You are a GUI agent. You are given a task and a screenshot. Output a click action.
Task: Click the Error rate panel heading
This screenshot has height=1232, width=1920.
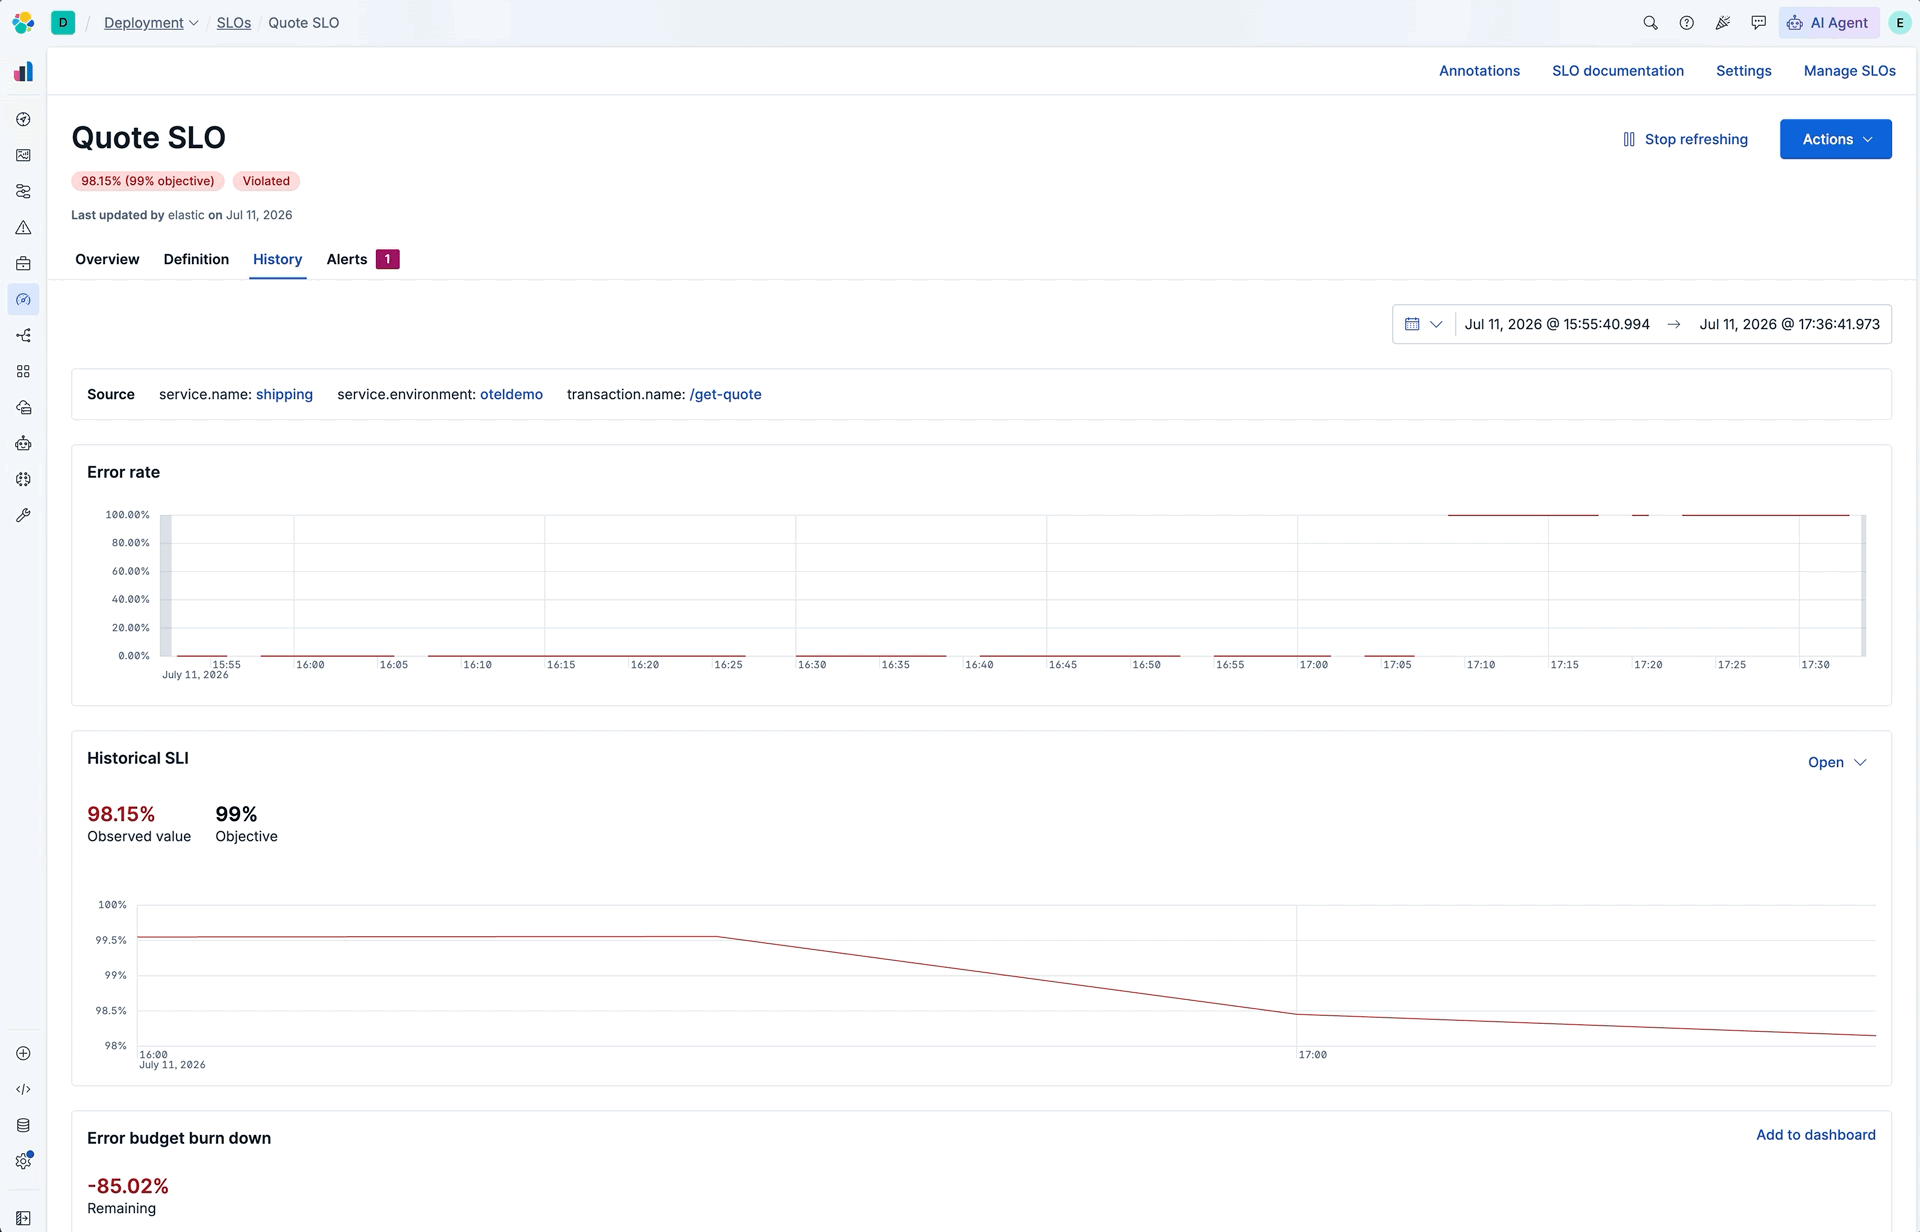tap(123, 472)
